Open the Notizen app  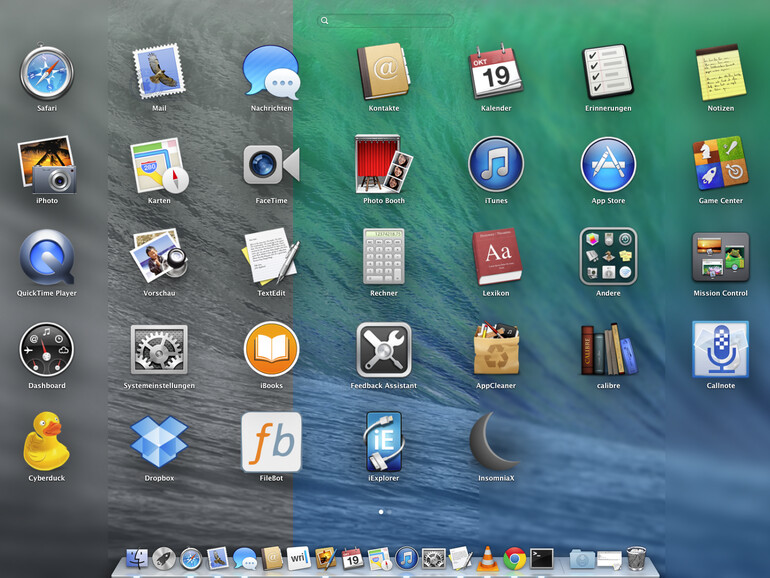[720, 72]
